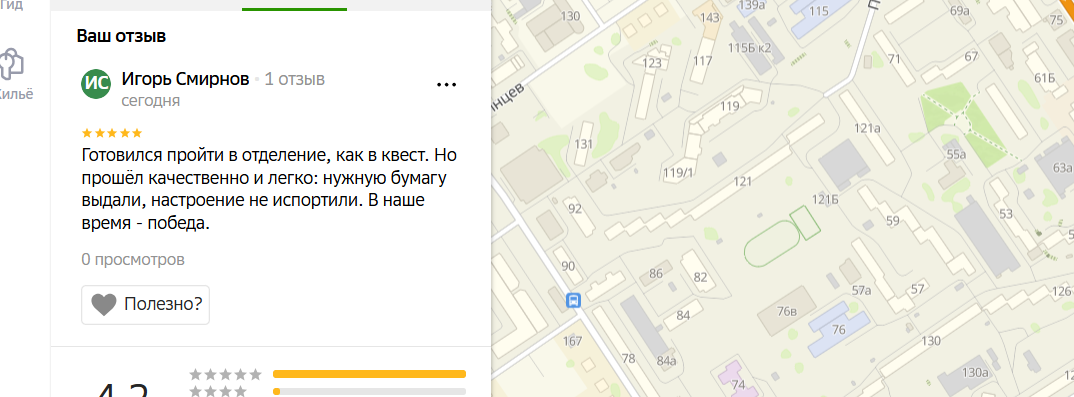1074x397 pixels.
Task: Click building 117 on the map
Action: [x=703, y=60]
